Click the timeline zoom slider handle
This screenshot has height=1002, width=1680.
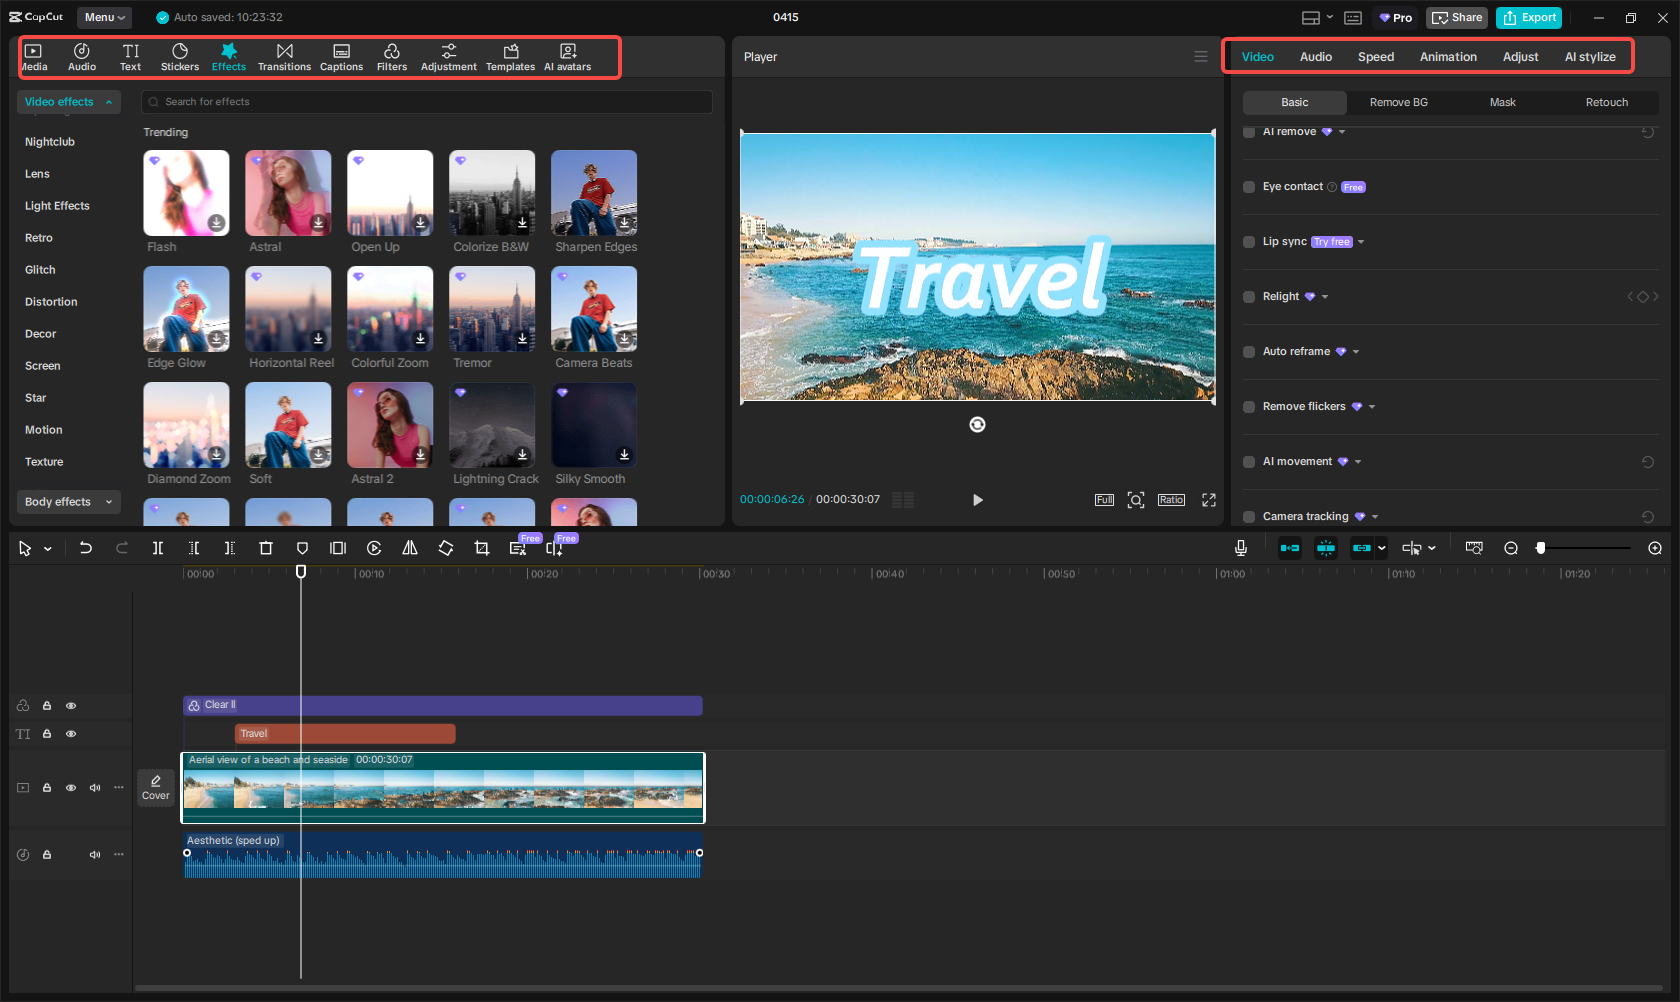pos(1541,548)
